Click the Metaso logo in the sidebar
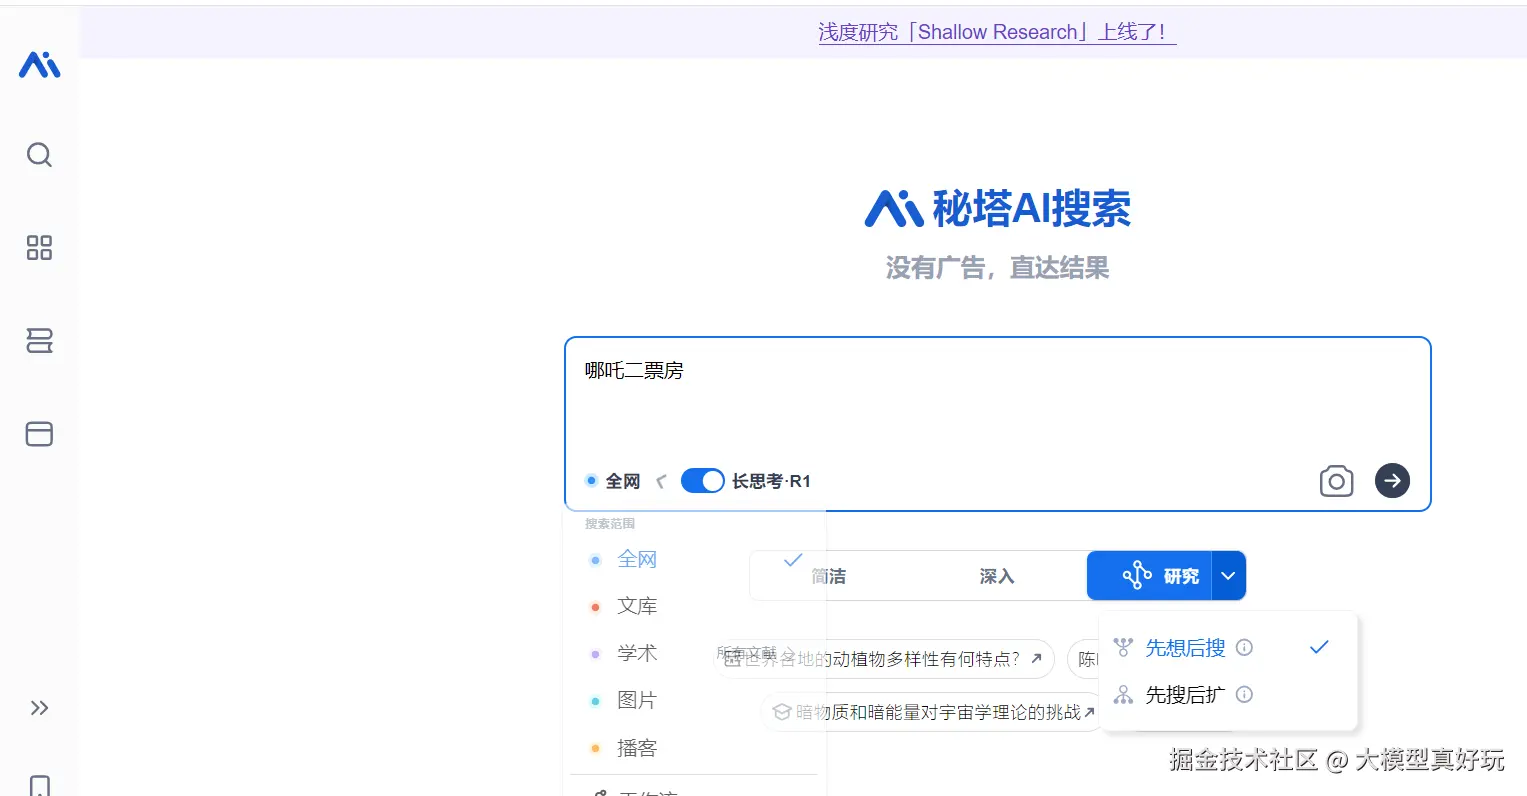1527x796 pixels. 40,65
